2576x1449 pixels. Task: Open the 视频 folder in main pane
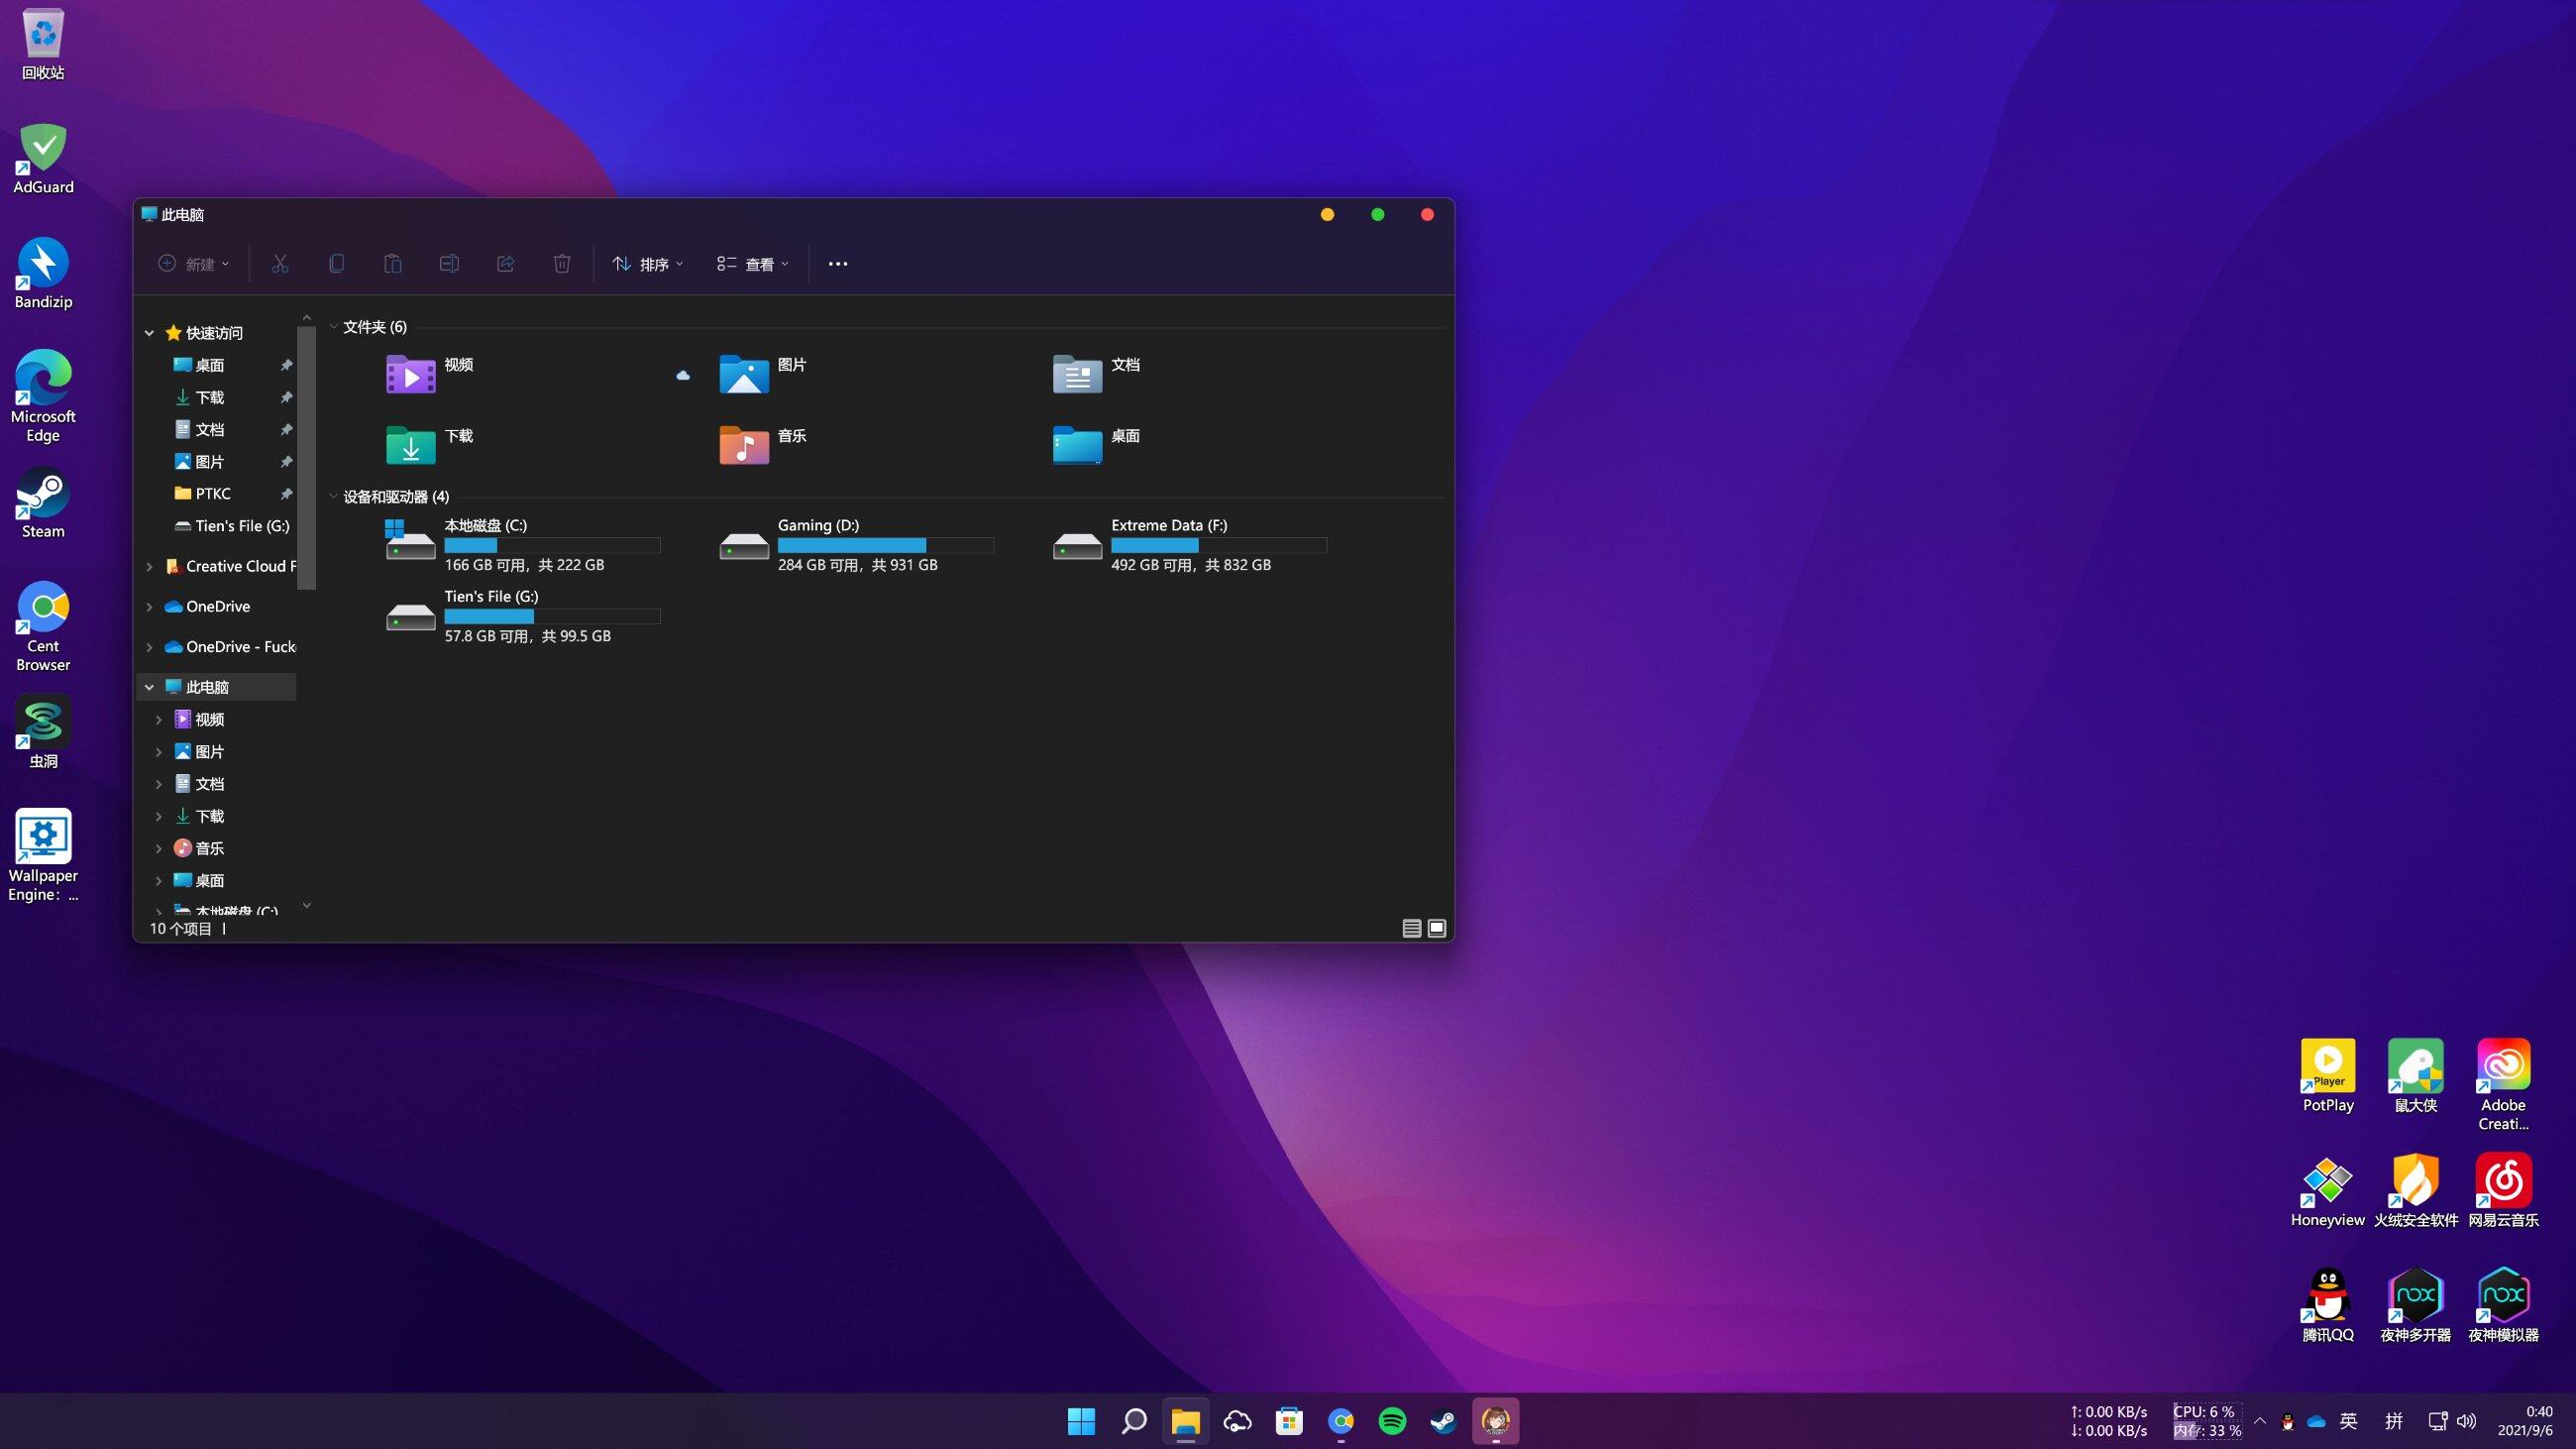pos(430,374)
